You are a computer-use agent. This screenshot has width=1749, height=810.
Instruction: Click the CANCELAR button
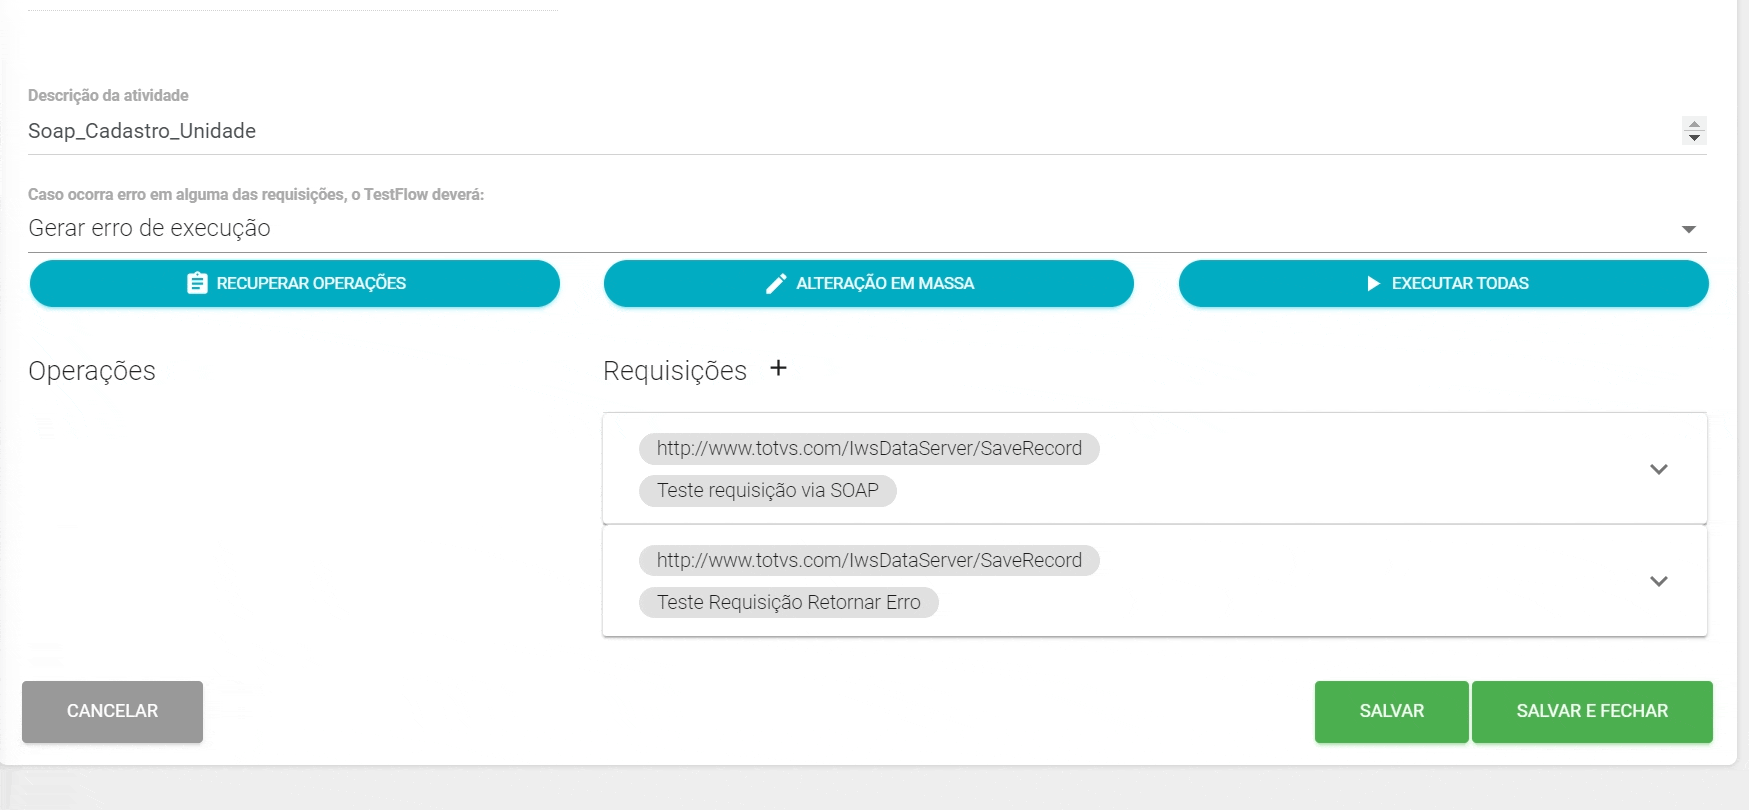(112, 711)
